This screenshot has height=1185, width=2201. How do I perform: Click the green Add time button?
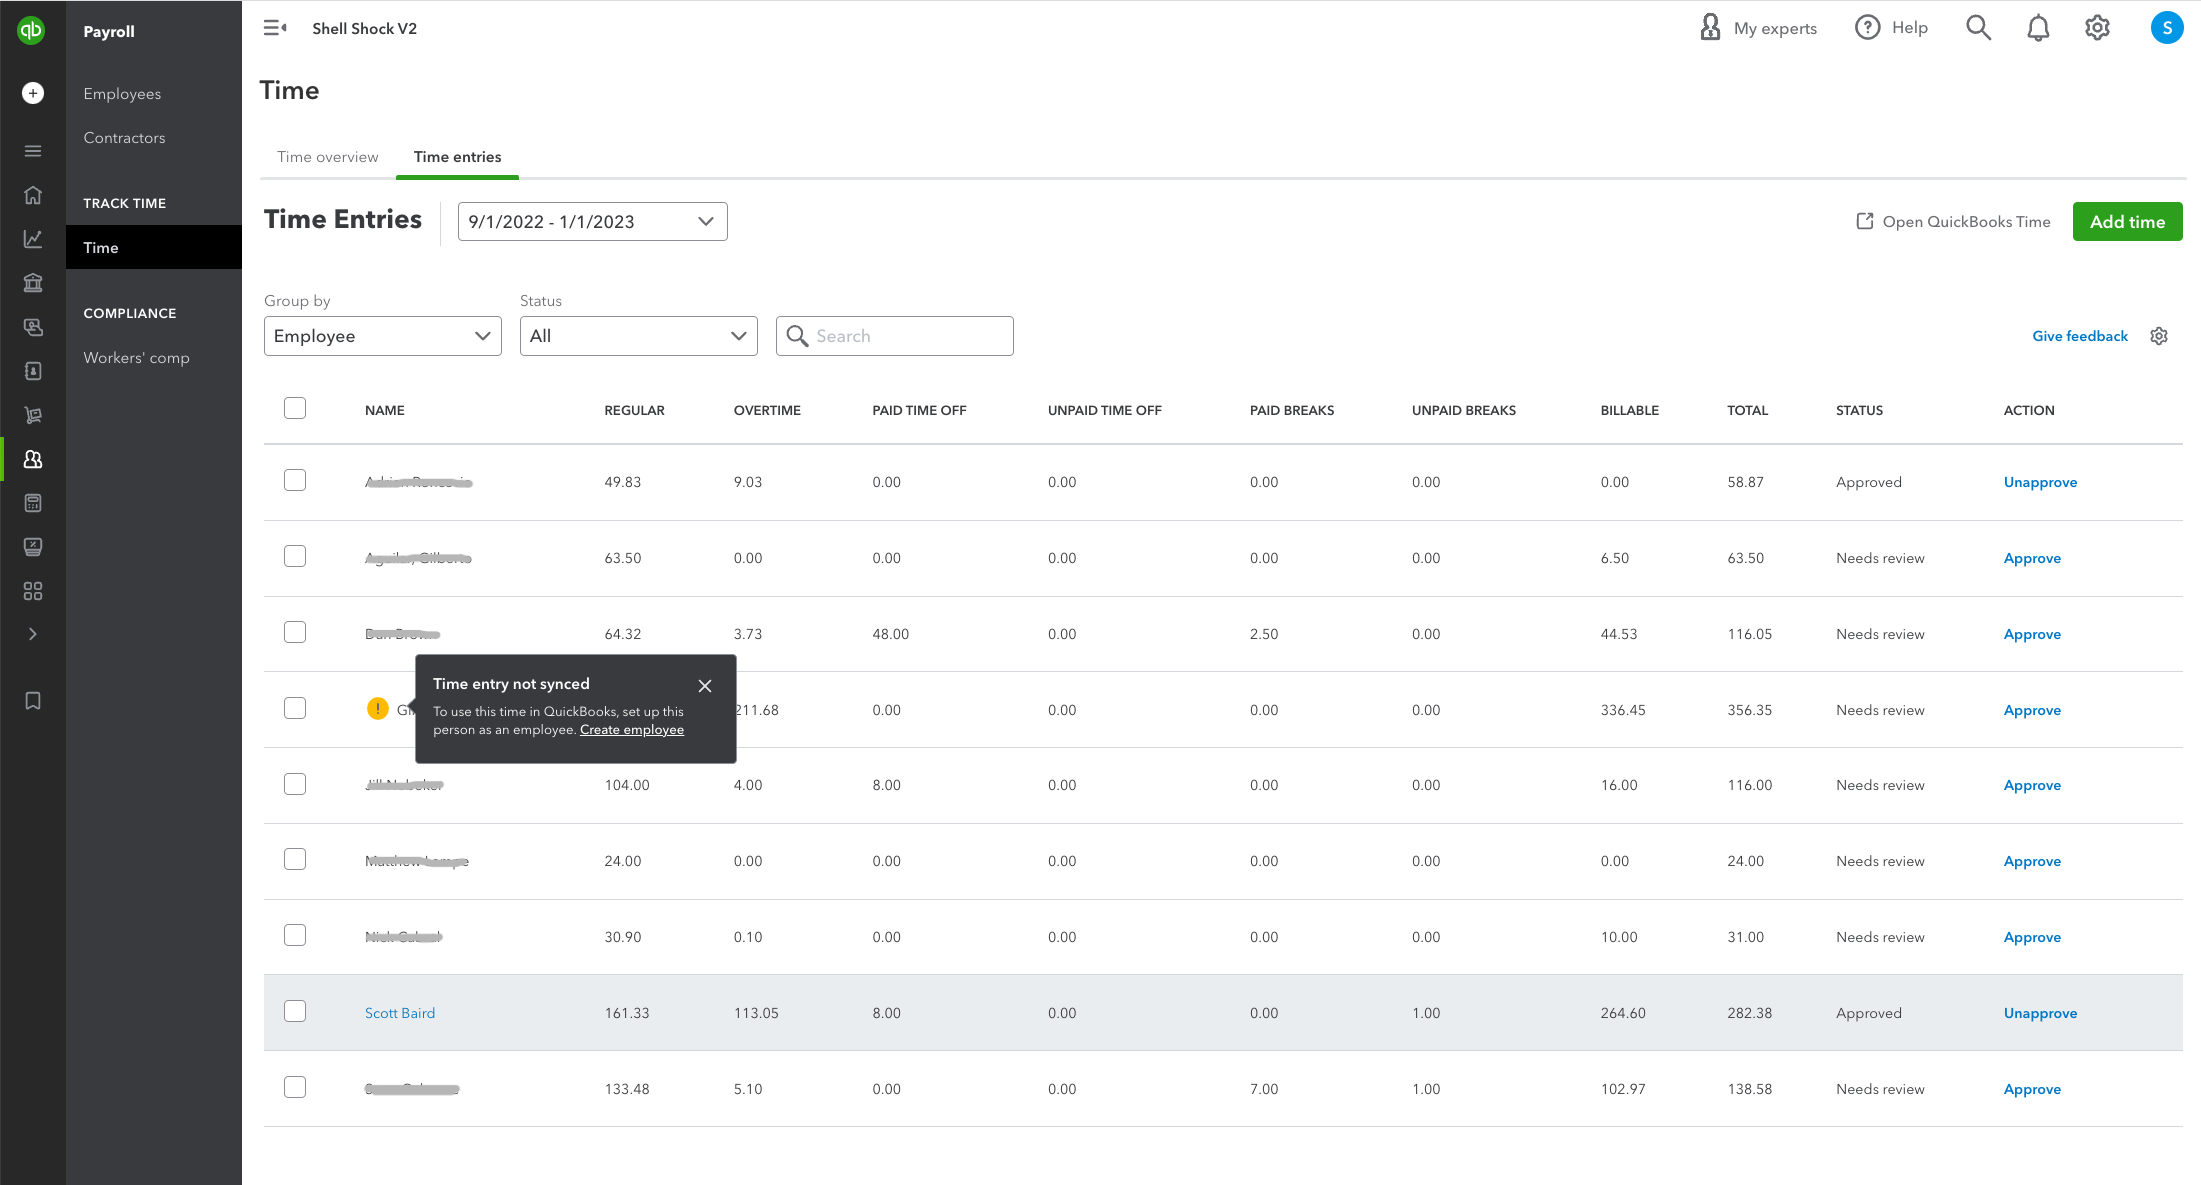coord(2127,222)
